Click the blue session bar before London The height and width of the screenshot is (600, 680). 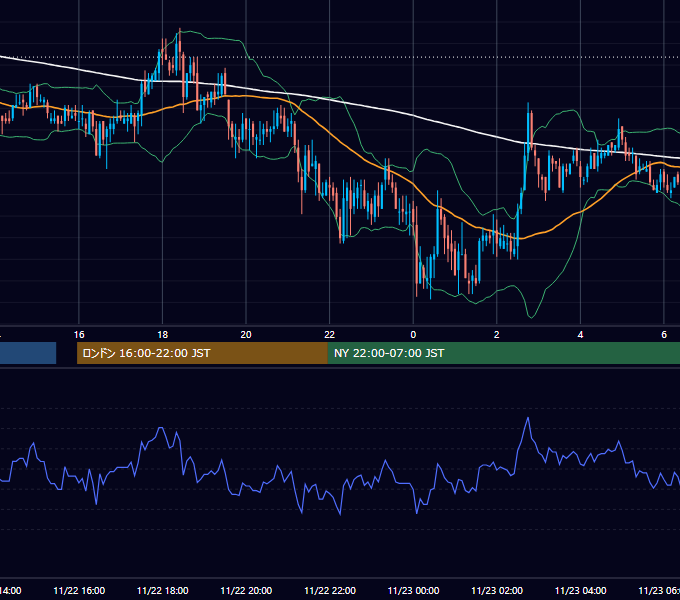tap(28, 353)
